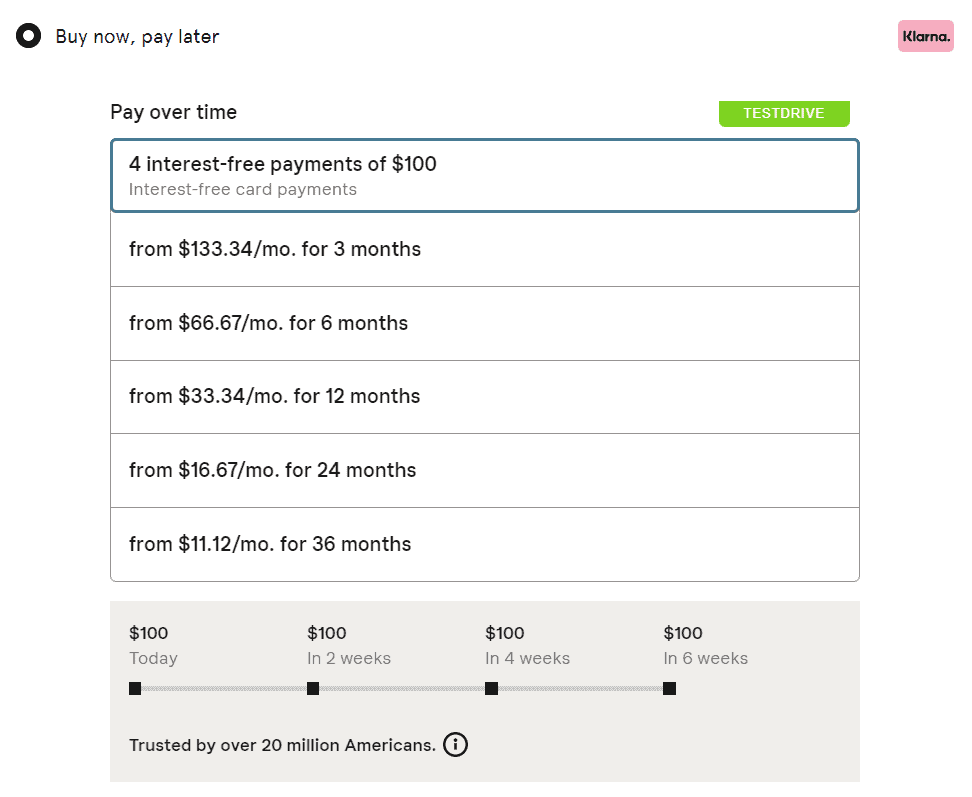Select $133.34/mo. for 3 months plan
This screenshot has width=972, height=797.
484,250
